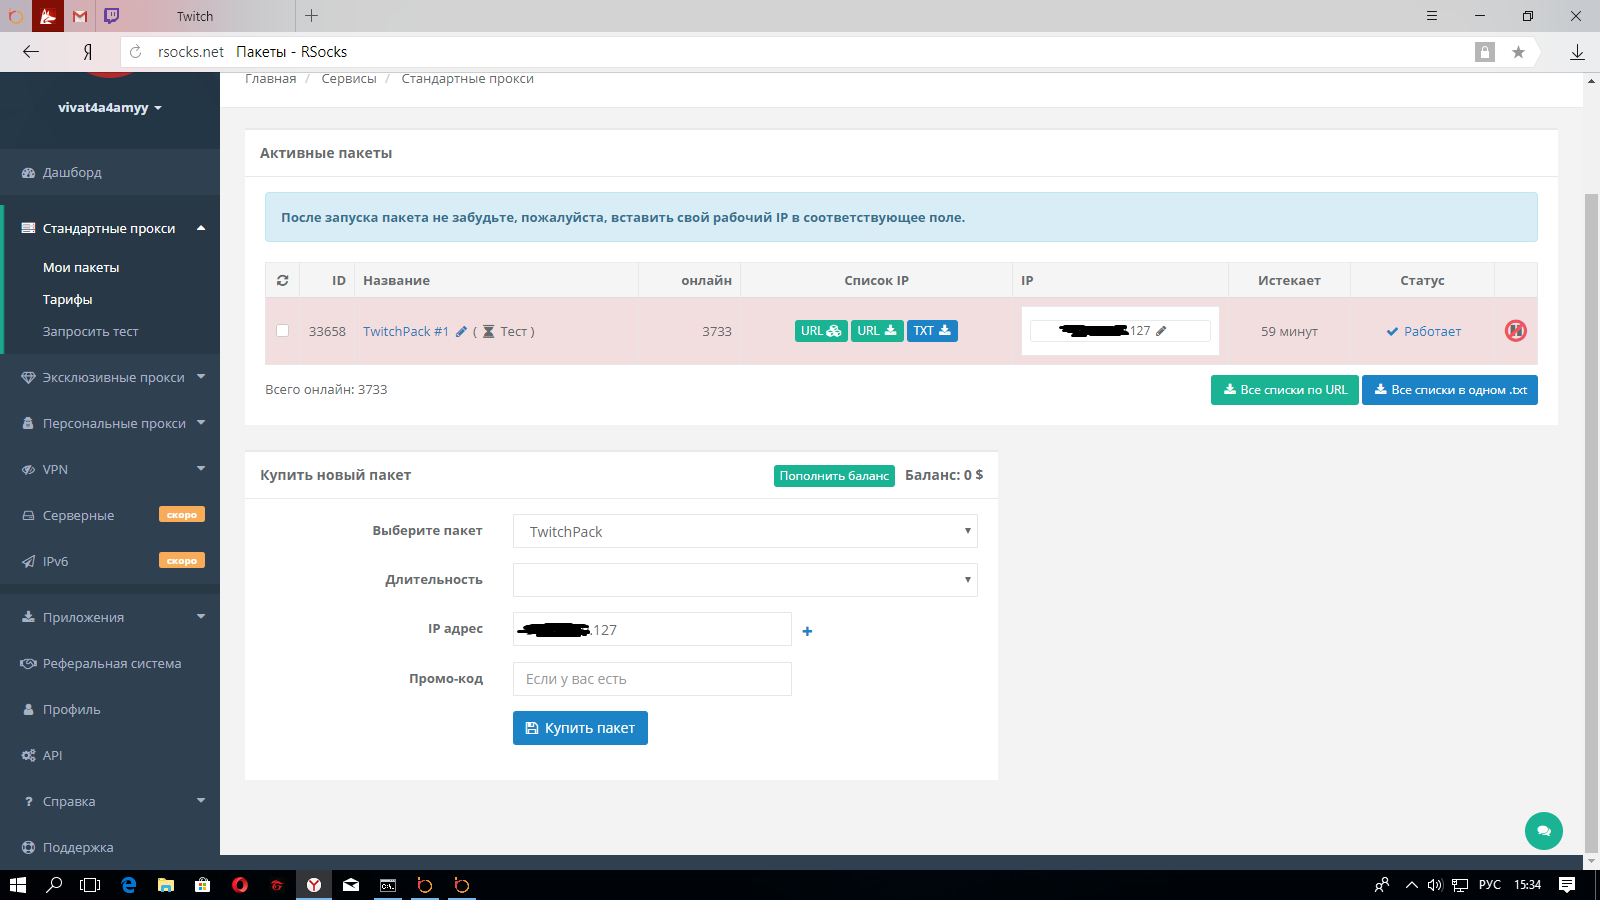Viewport: 1600px width, 900px height.
Task: Go to 'Дашборд' in sidebar
Action: coord(72,173)
